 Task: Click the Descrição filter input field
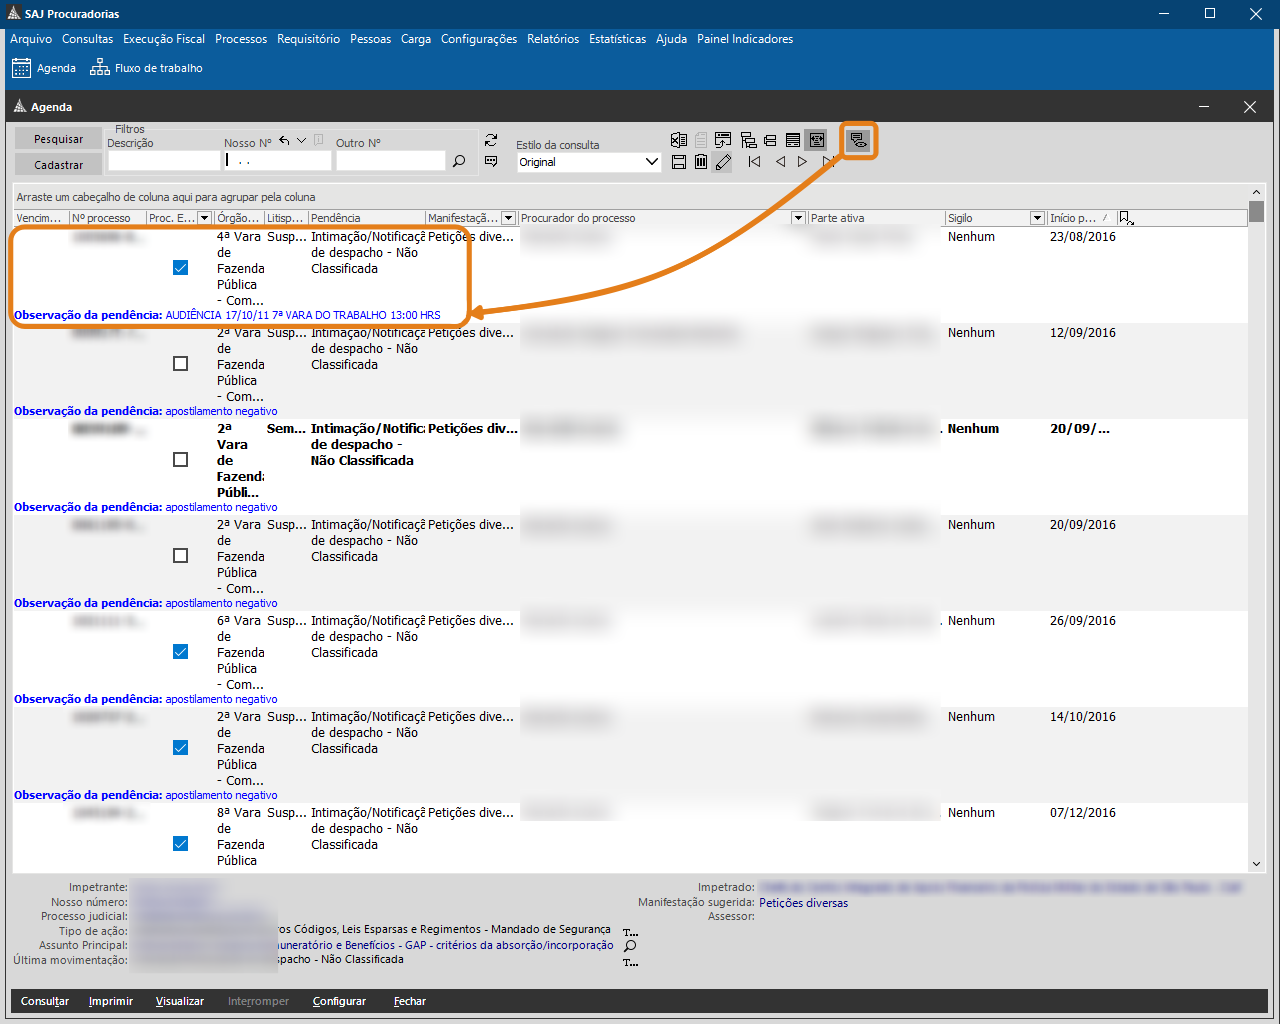click(163, 161)
